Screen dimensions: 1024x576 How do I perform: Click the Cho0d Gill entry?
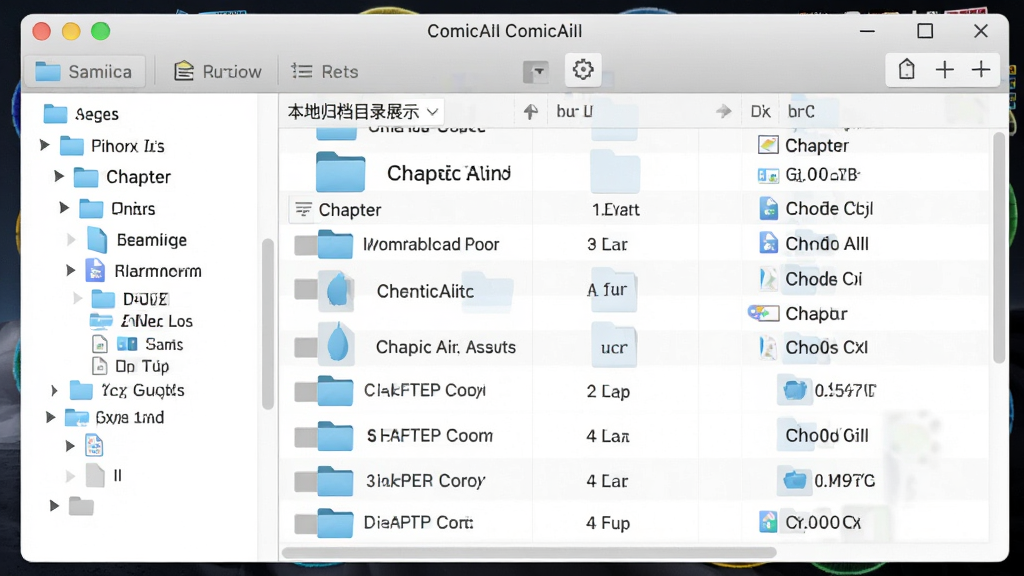coord(827,436)
